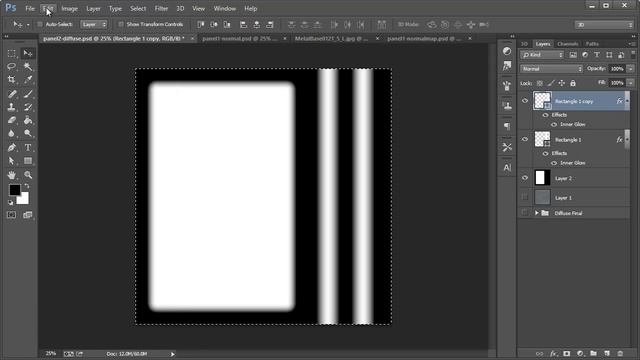640x360 pixels.
Task: Select the History Brush tool
Action: 28,107
